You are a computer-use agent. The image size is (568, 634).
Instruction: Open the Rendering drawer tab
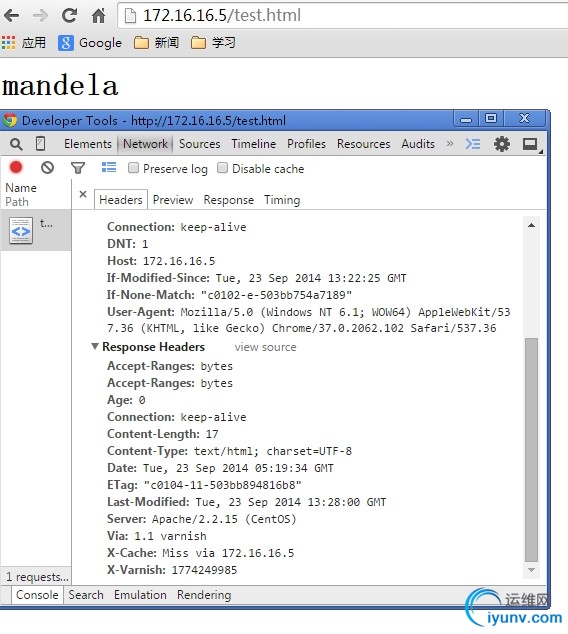[x=204, y=595]
